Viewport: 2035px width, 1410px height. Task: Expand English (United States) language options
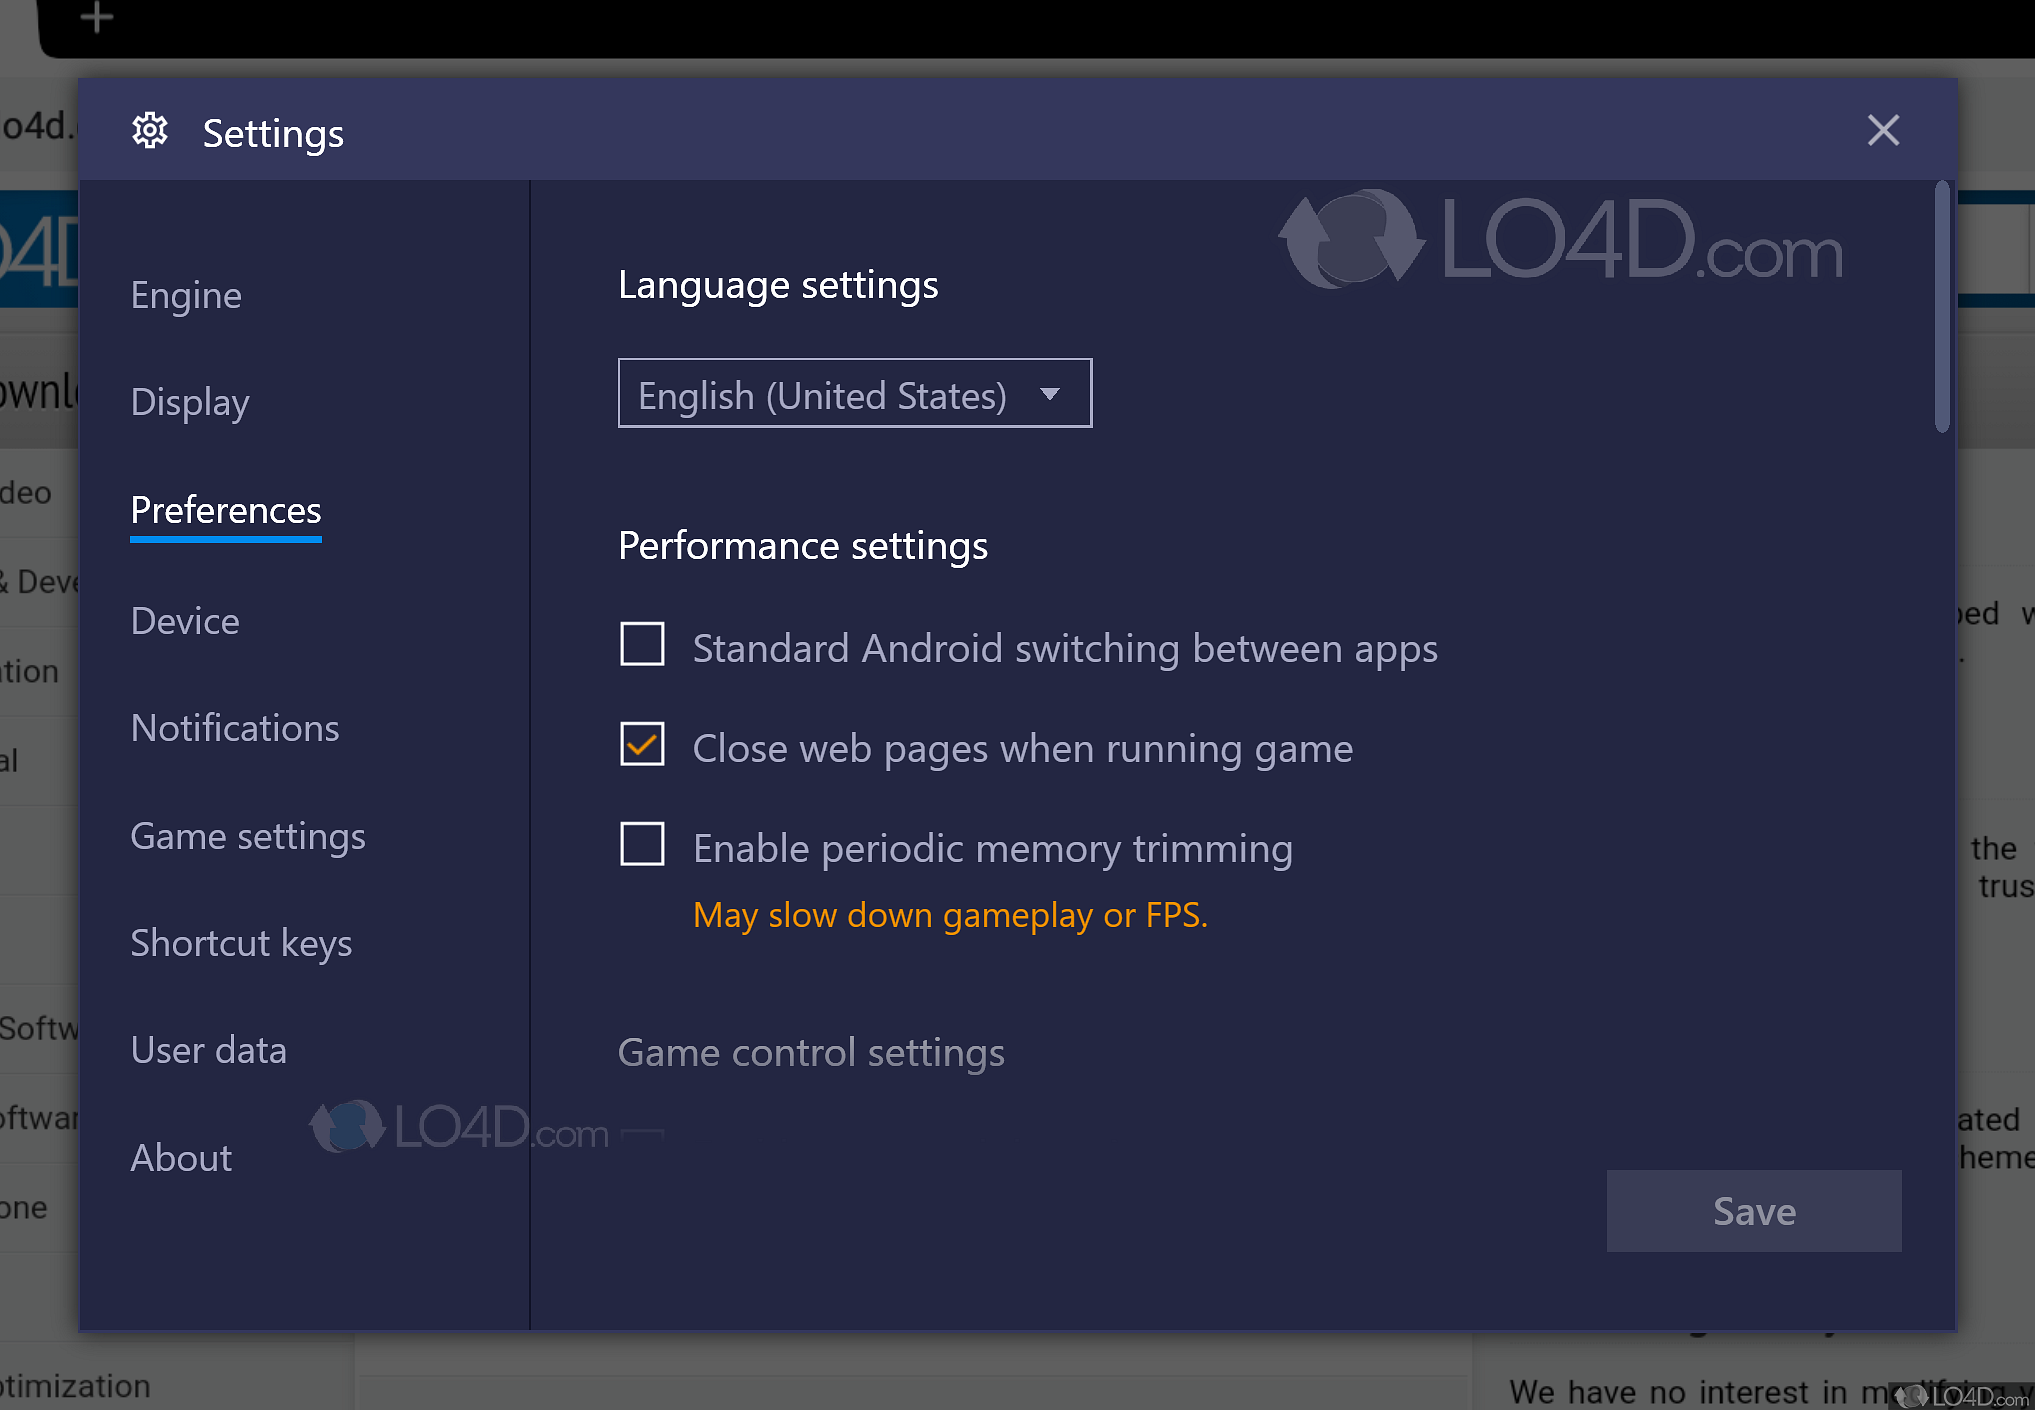pyautogui.click(x=854, y=393)
